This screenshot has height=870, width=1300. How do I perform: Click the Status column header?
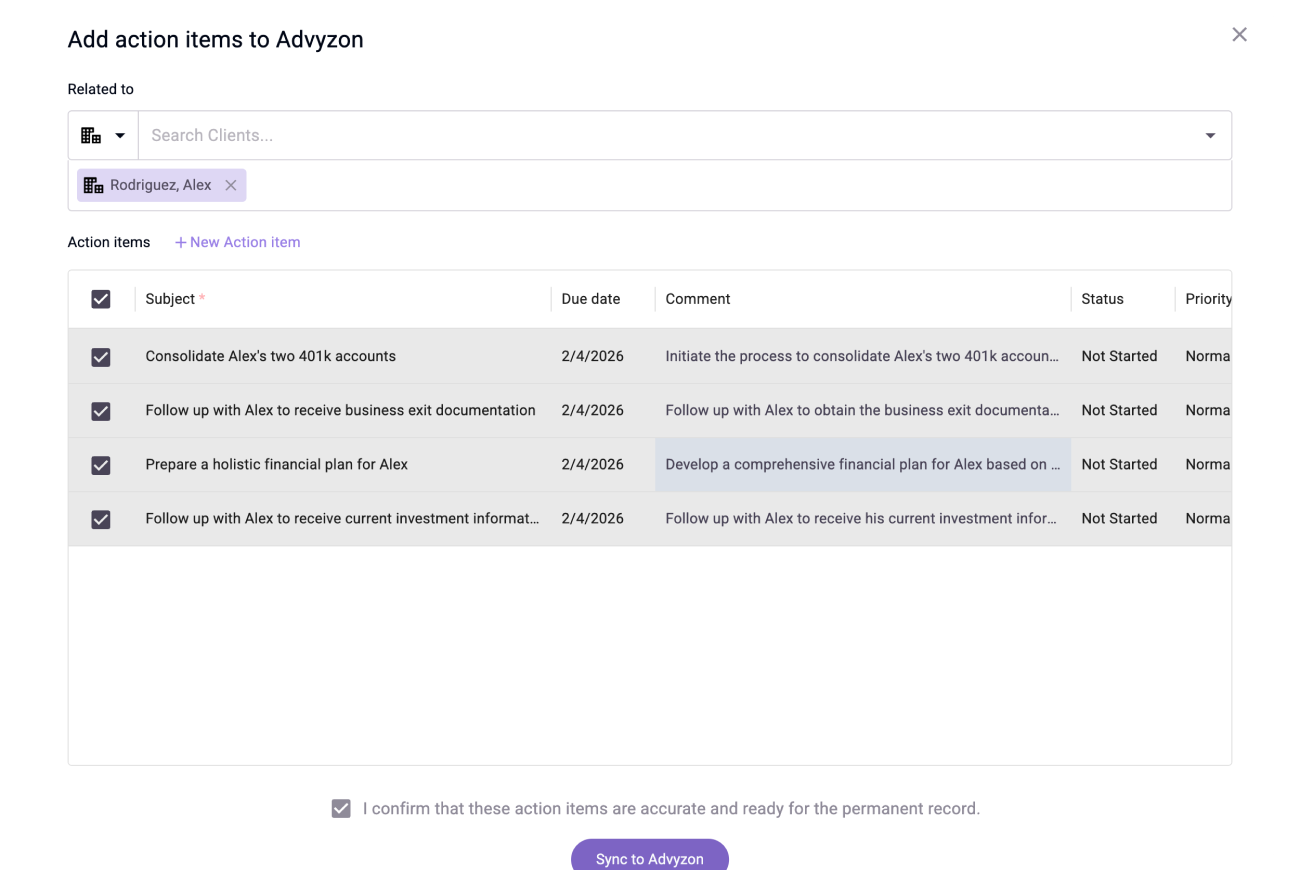(1123, 299)
